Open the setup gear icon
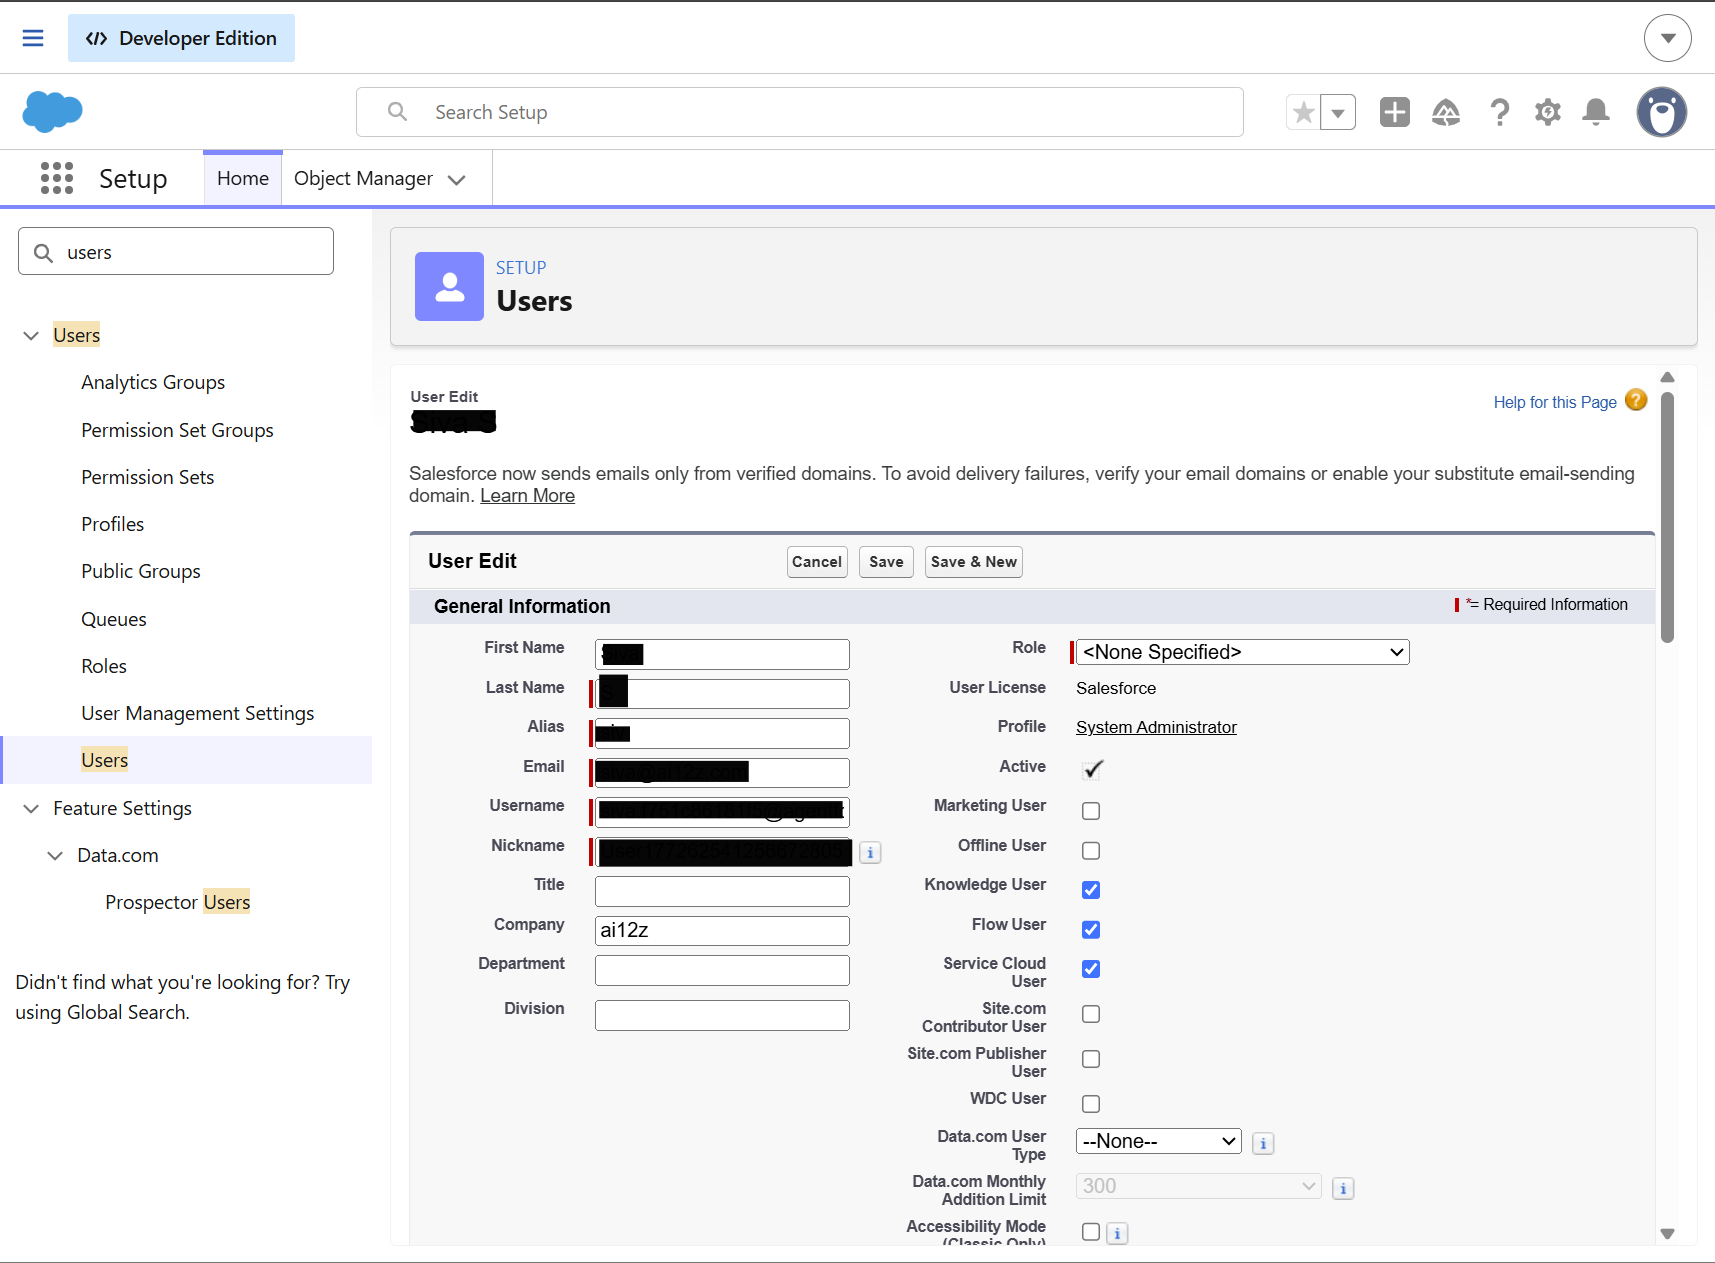 tap(1548, 112)
